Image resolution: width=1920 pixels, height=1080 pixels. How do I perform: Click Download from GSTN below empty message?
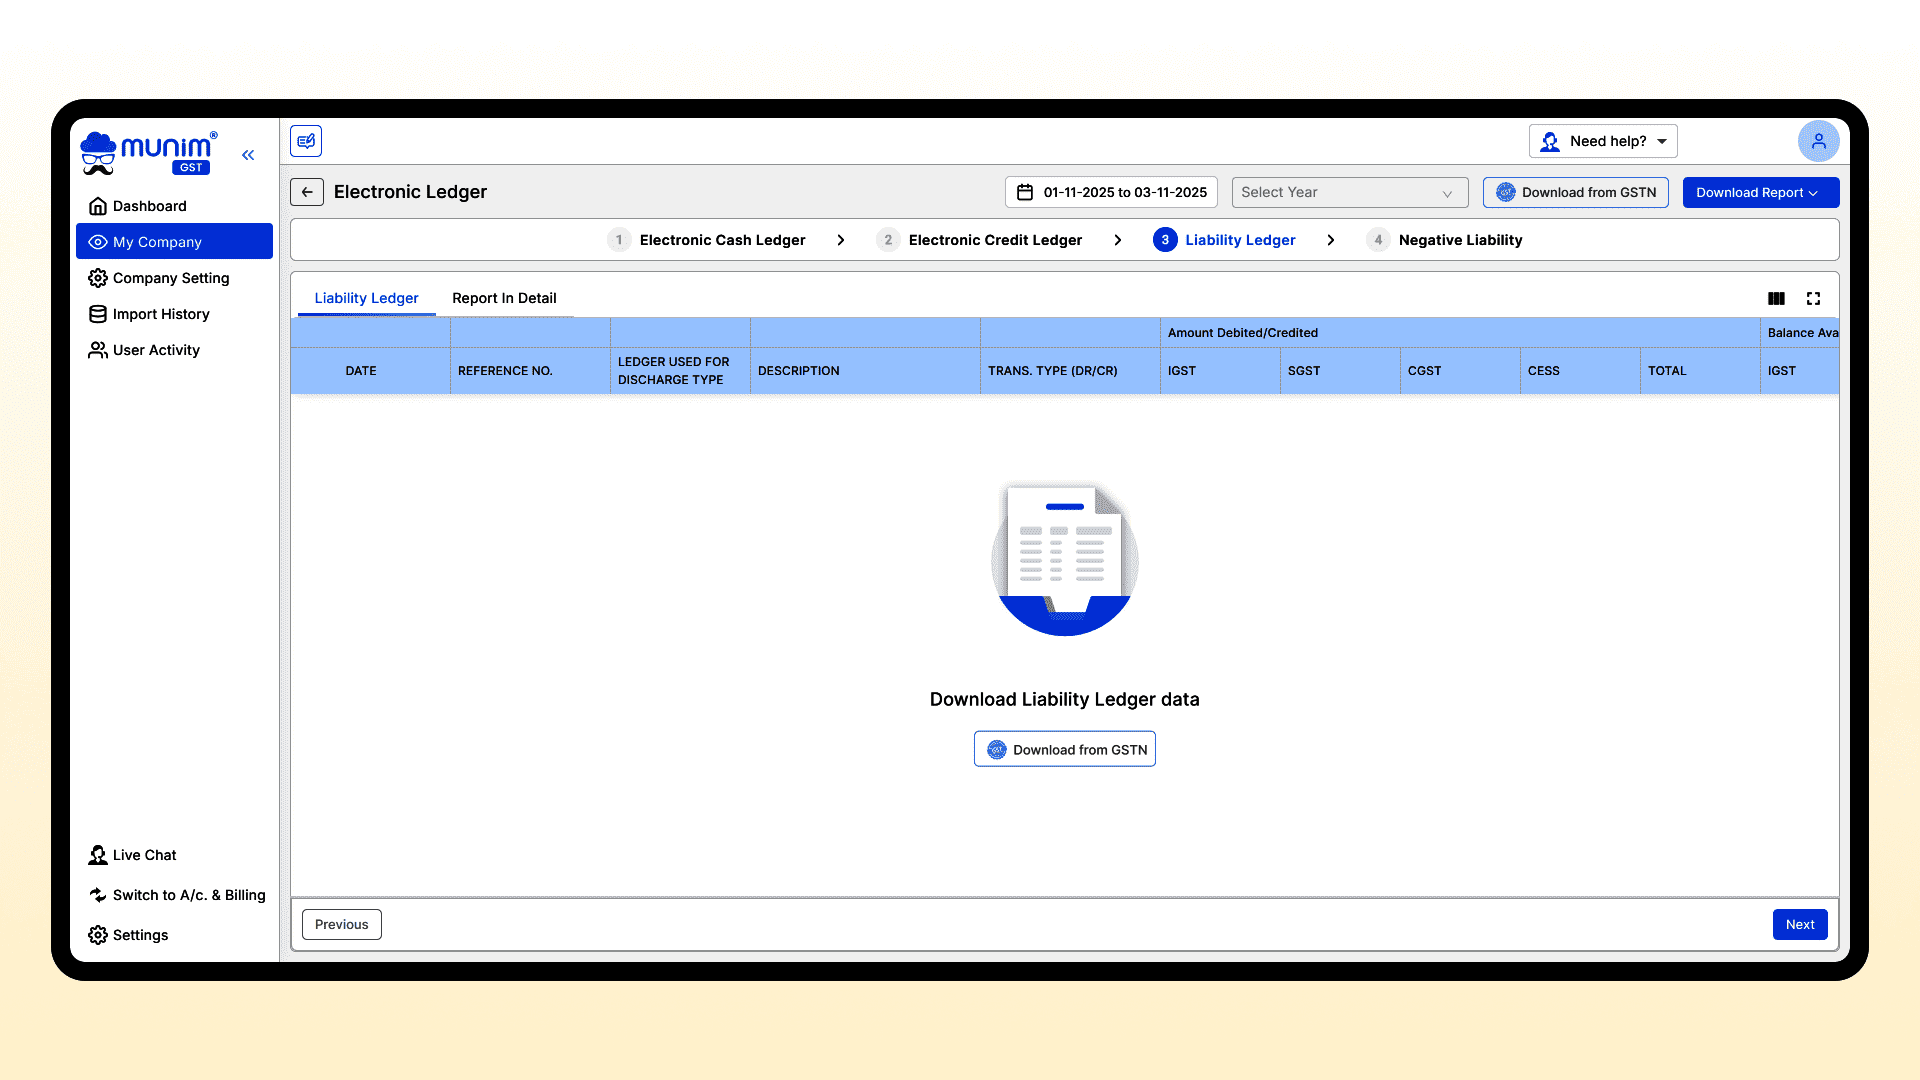pyautogui.click(x=1065, y=750)
